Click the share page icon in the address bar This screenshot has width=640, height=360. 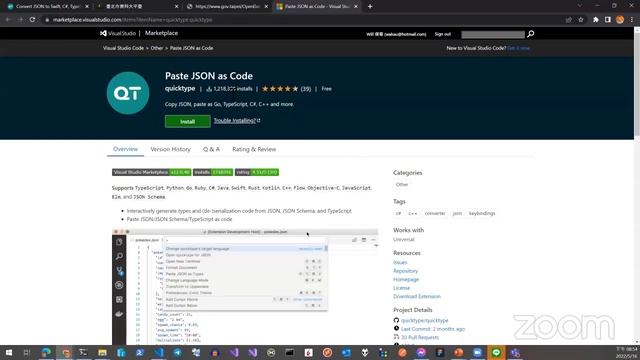569,20
